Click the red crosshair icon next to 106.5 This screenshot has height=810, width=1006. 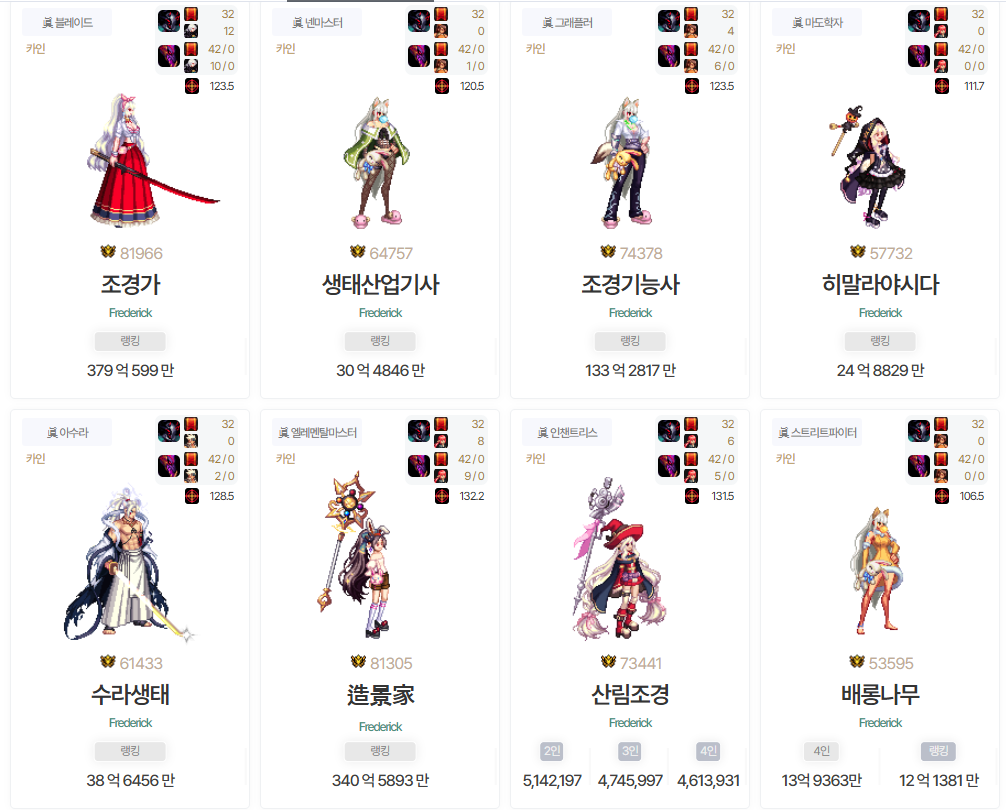(x=942, y=496)
